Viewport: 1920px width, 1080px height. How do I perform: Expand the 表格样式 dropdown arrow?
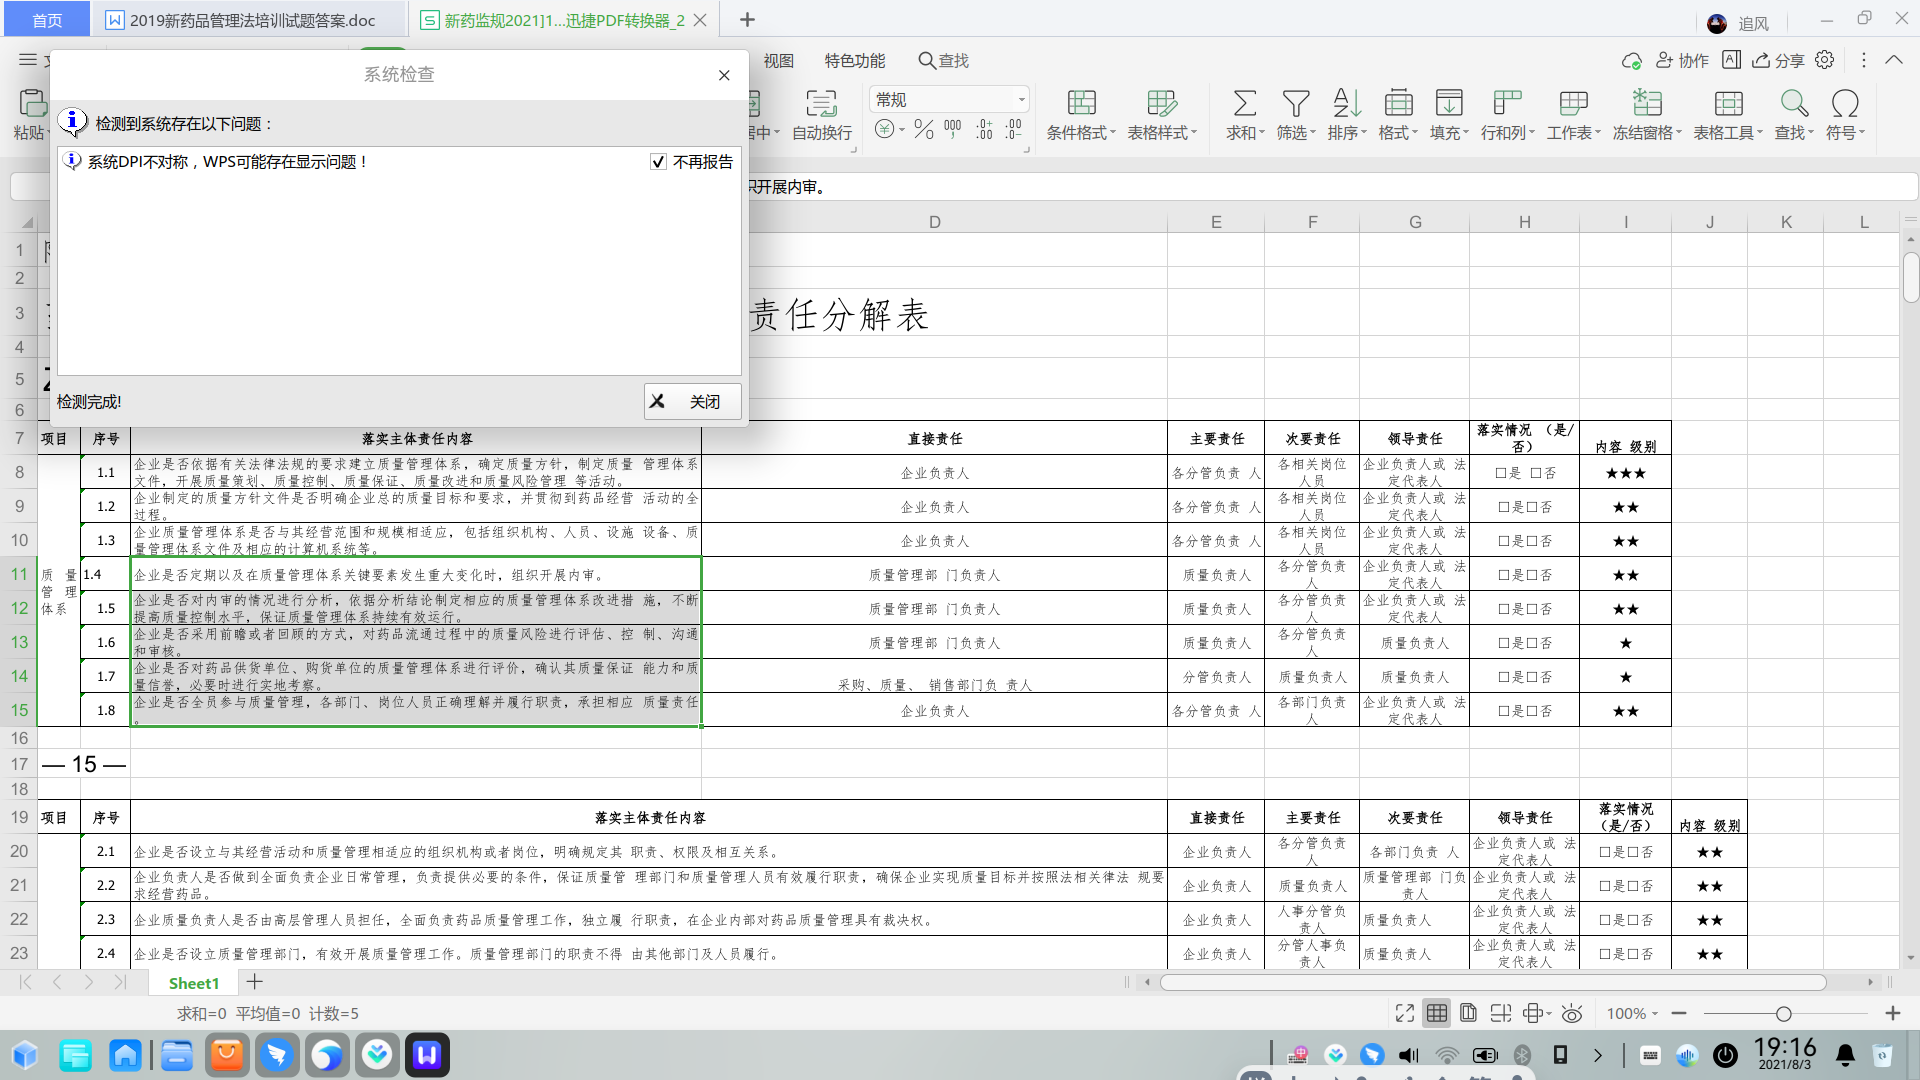tap(1195, 133)
